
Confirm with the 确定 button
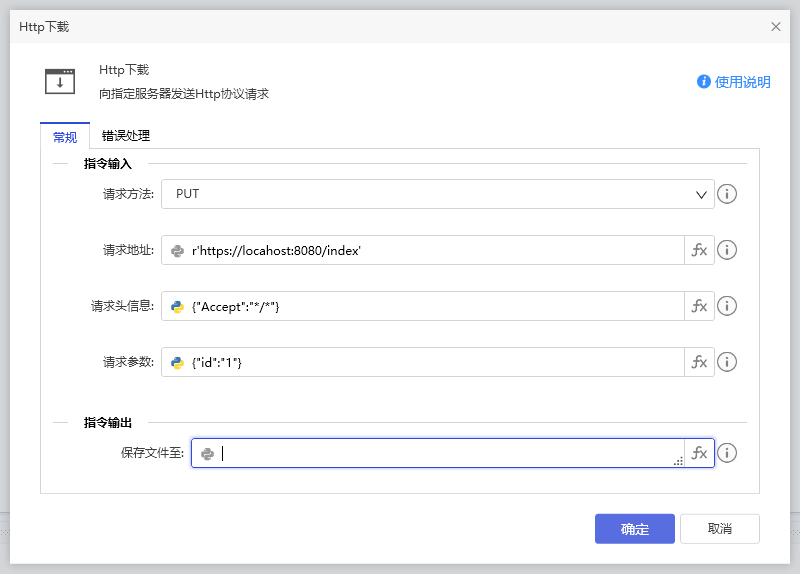pos(634,529)
